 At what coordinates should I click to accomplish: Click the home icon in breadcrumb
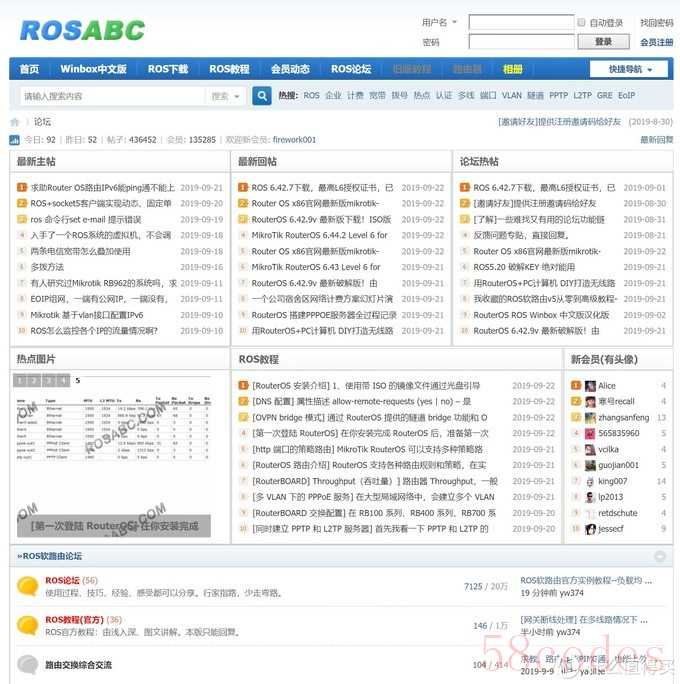coord(15,122)
